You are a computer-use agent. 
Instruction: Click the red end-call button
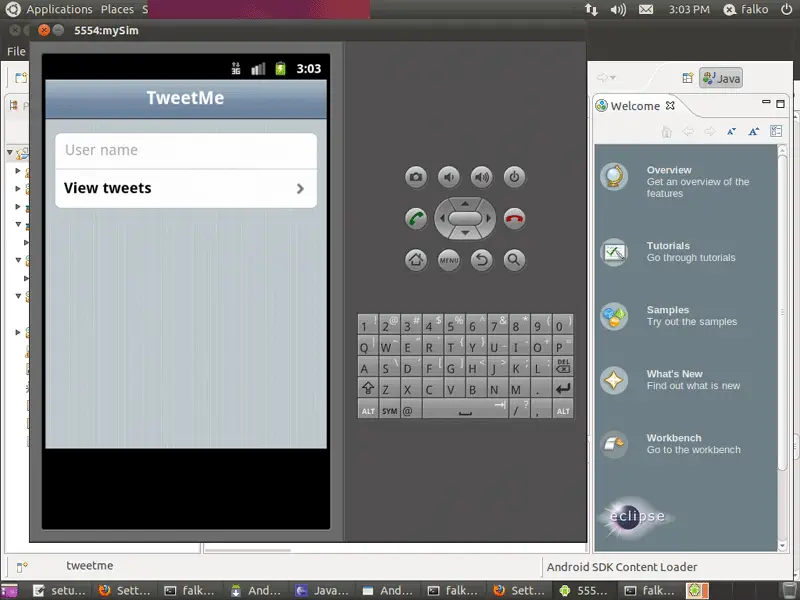click(x=514, y=219)
